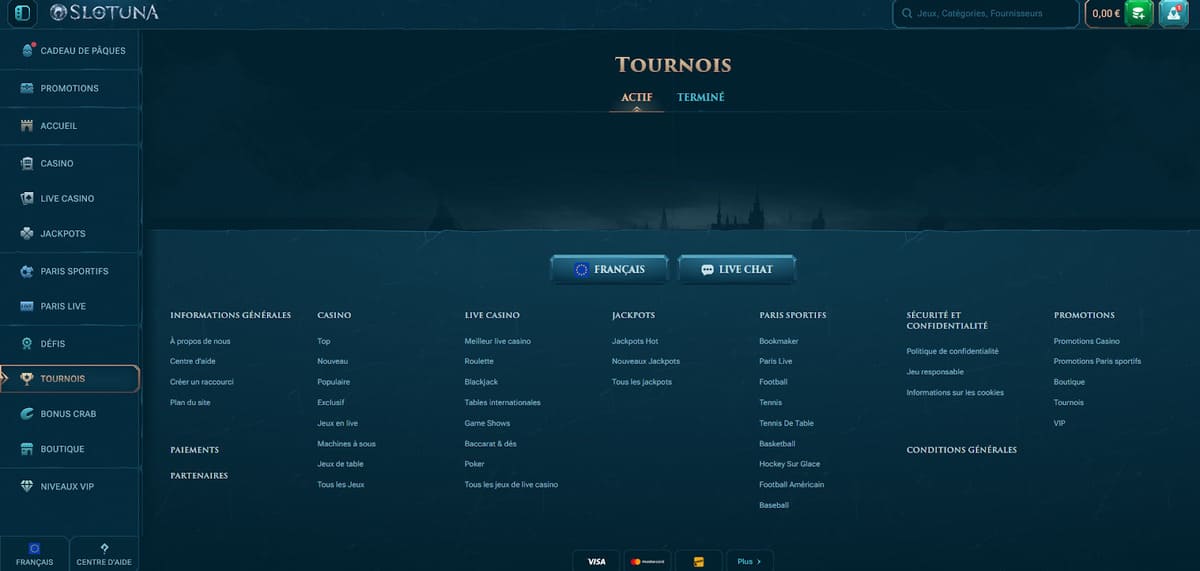The height and width of the screenshot is (571, 1200).
Task: Open Plan du site link
Action: click(190, 402)
